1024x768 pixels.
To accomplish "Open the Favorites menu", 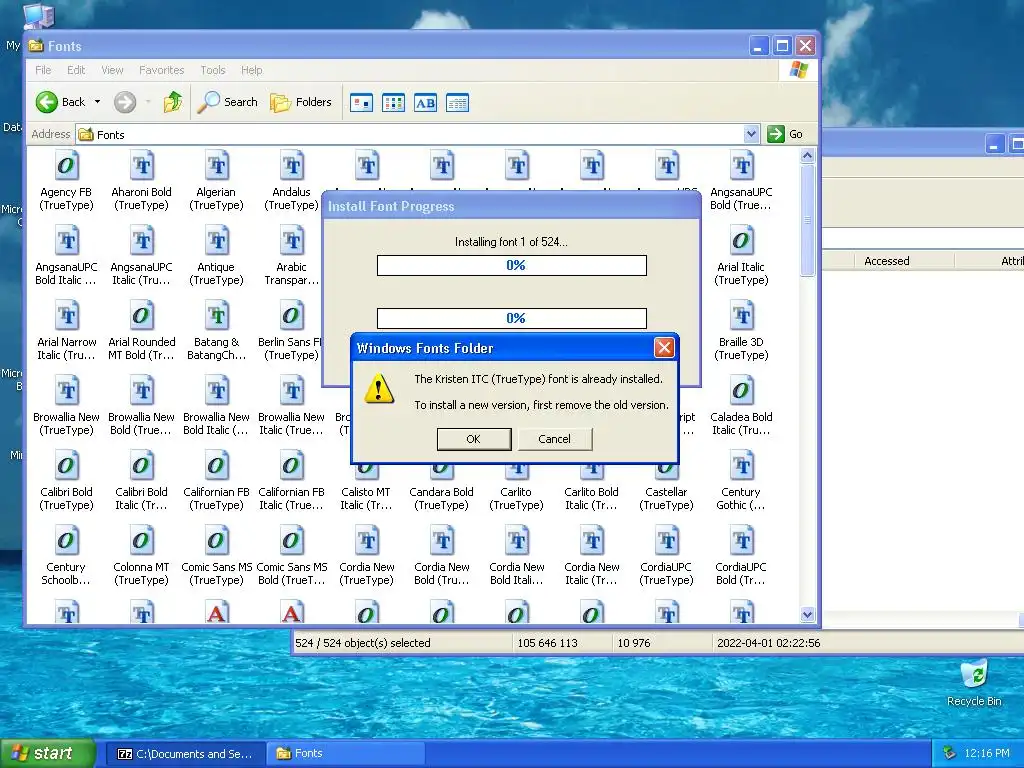I will click(x=161, y=70).
